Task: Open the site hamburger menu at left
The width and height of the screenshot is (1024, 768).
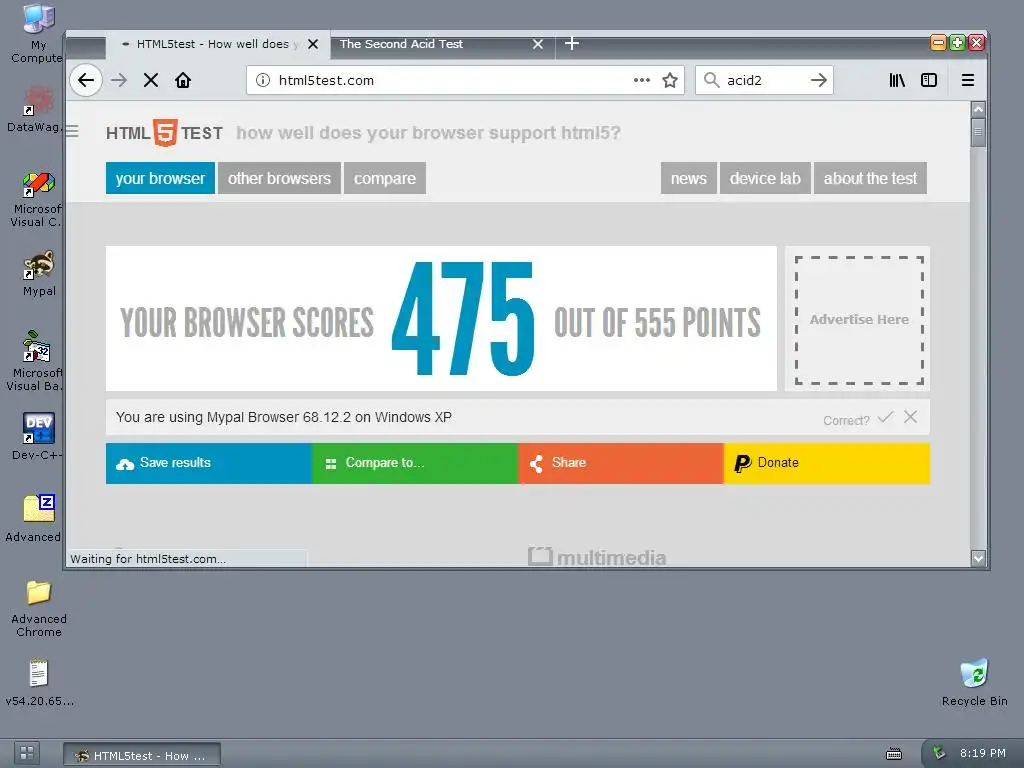Action: tap(72, 131)
